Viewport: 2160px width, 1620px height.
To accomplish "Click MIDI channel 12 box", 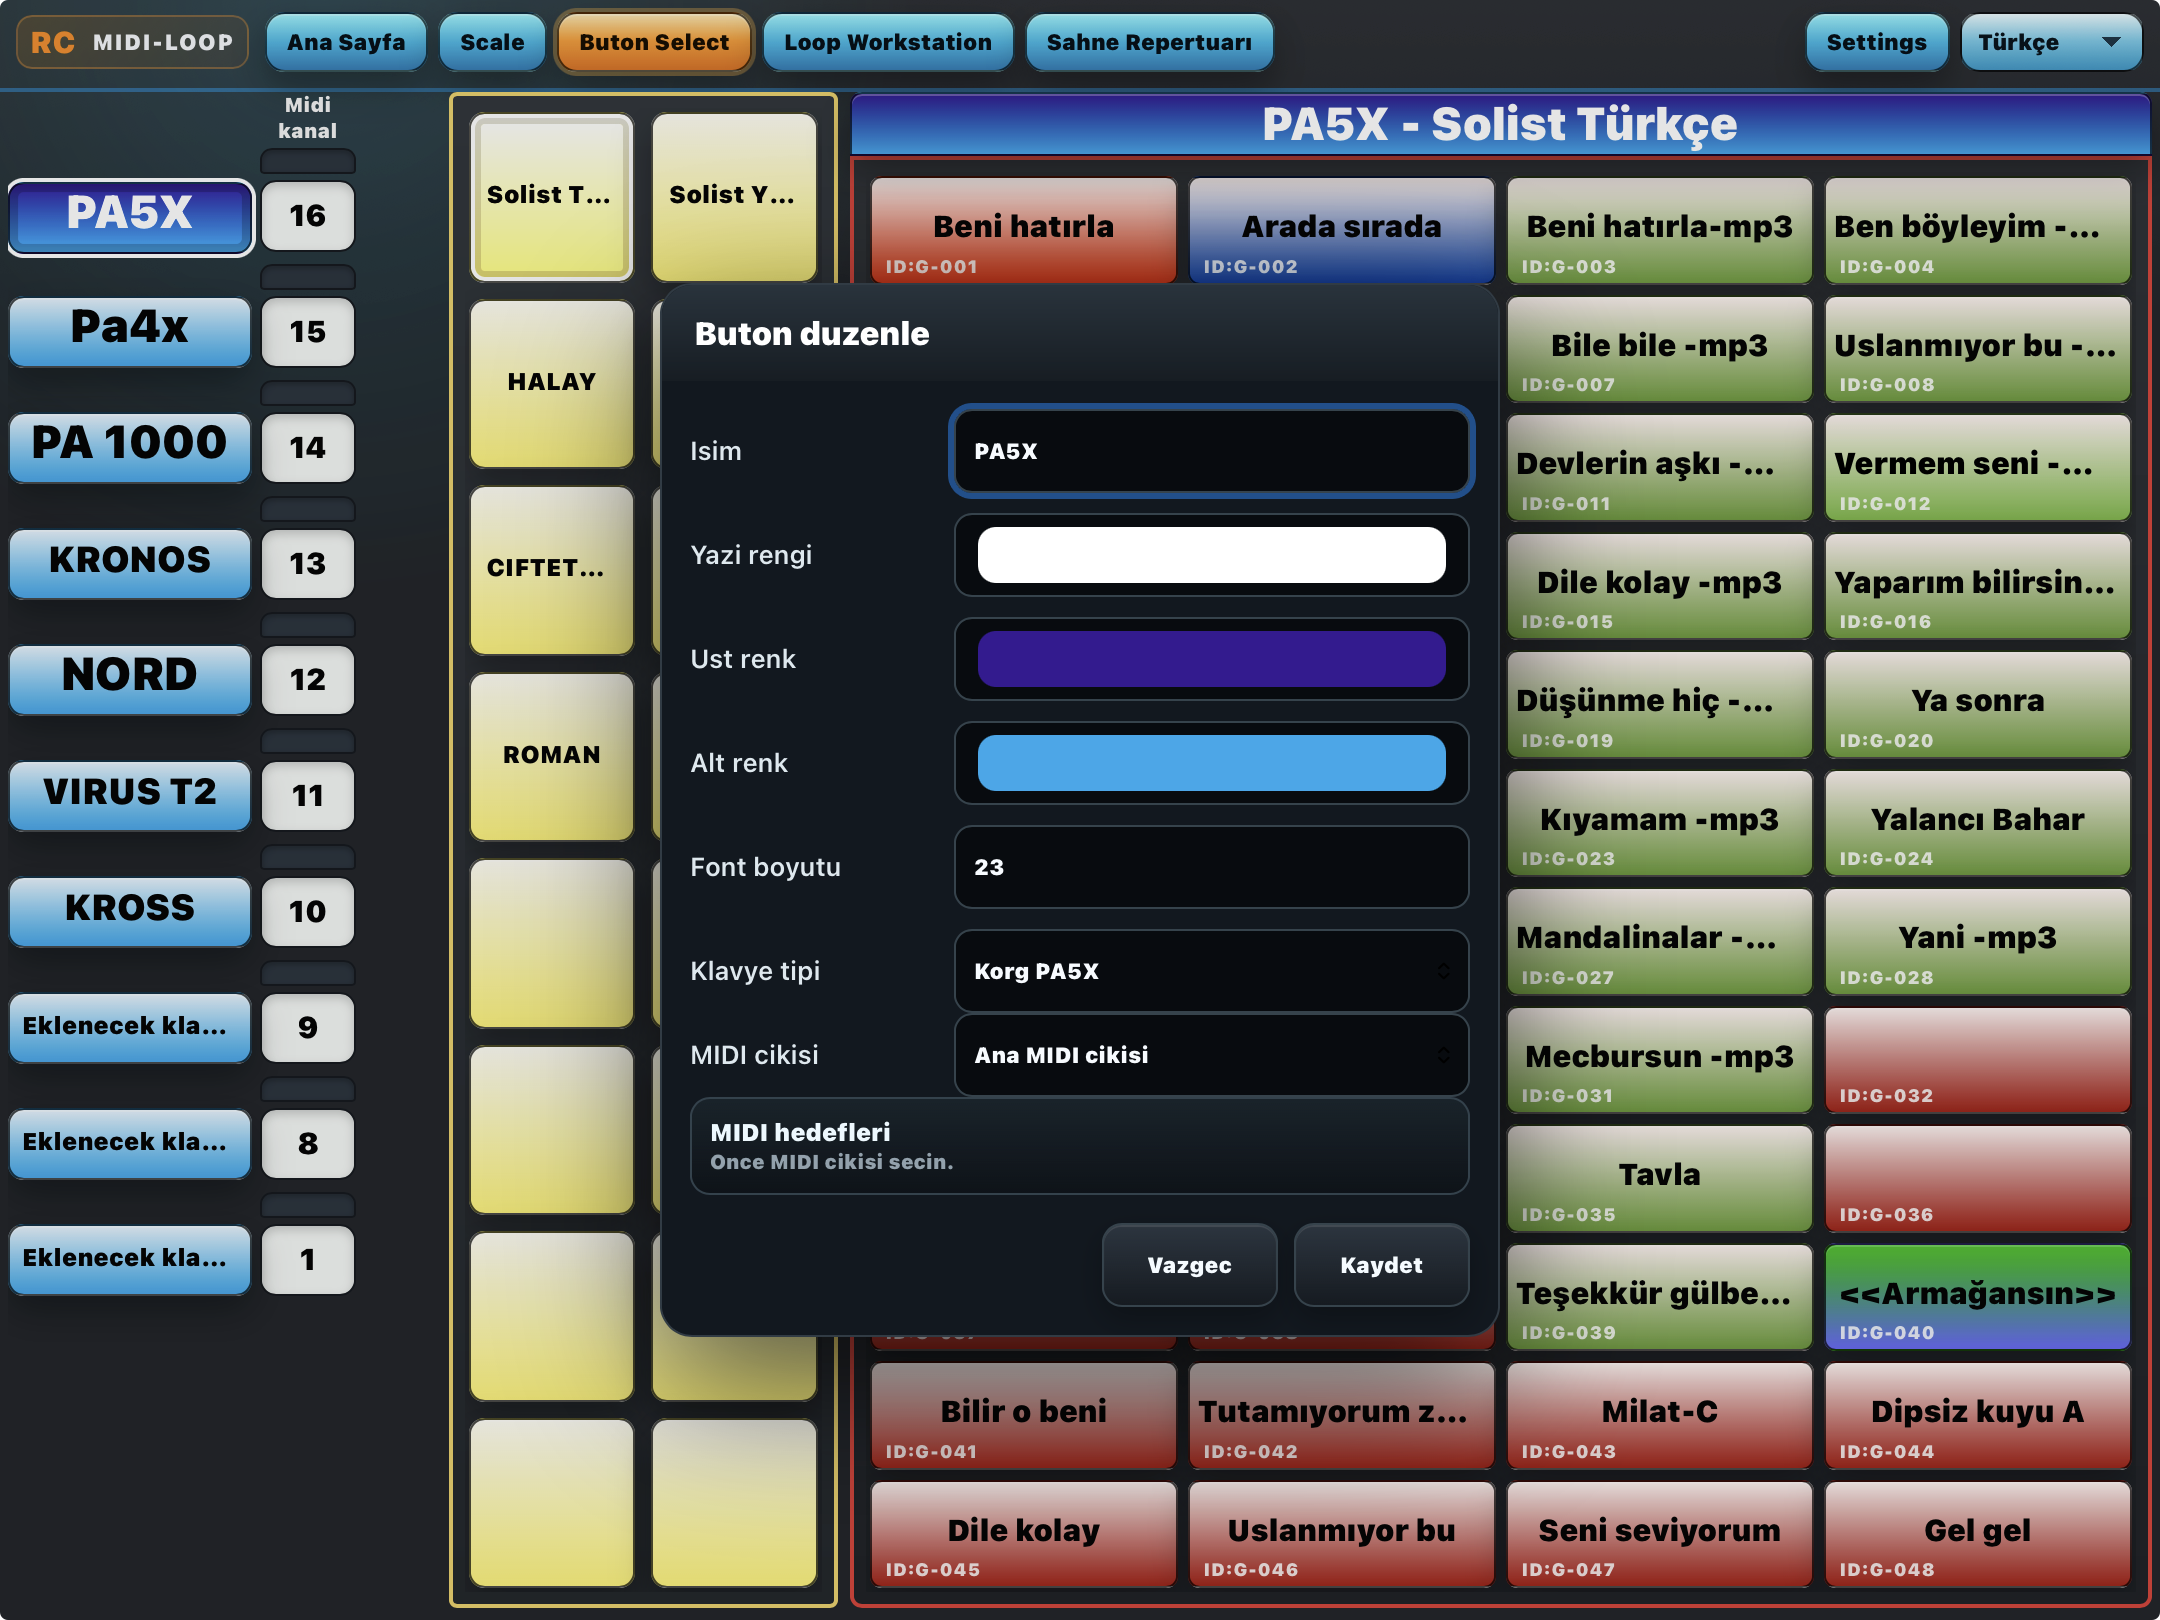I will click(308, 680).
